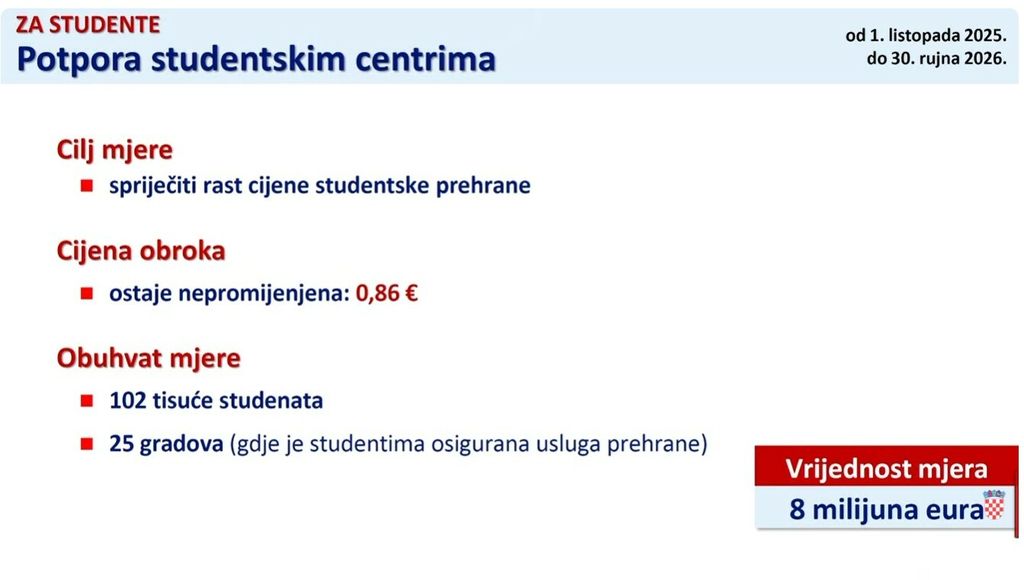
Task: Click the red bullet beside '25 gradova'
Action: pyautogui.click(x=87, y=443)
